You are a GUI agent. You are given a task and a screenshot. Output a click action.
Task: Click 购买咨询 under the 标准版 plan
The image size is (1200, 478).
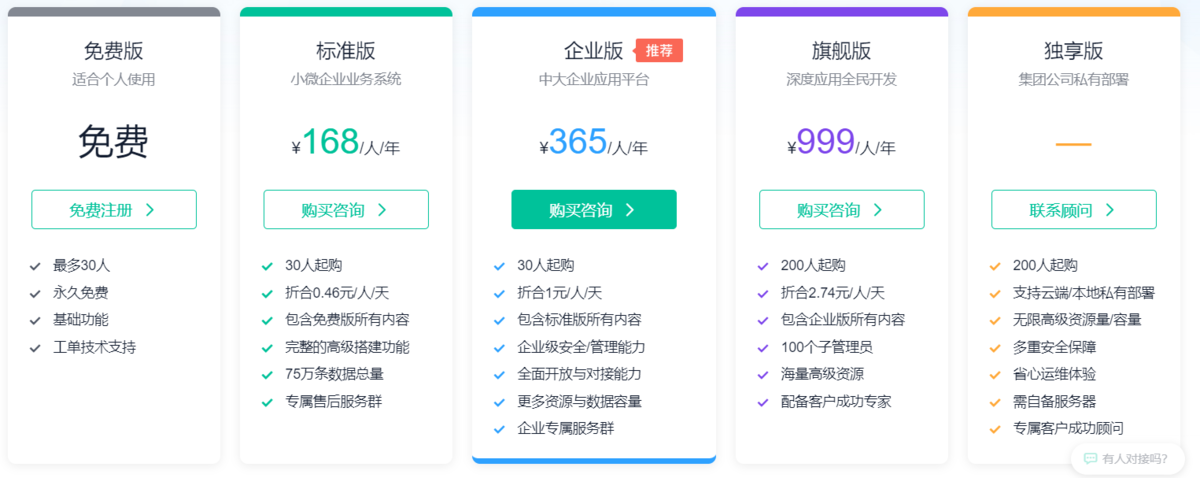[x=345, y=210]
